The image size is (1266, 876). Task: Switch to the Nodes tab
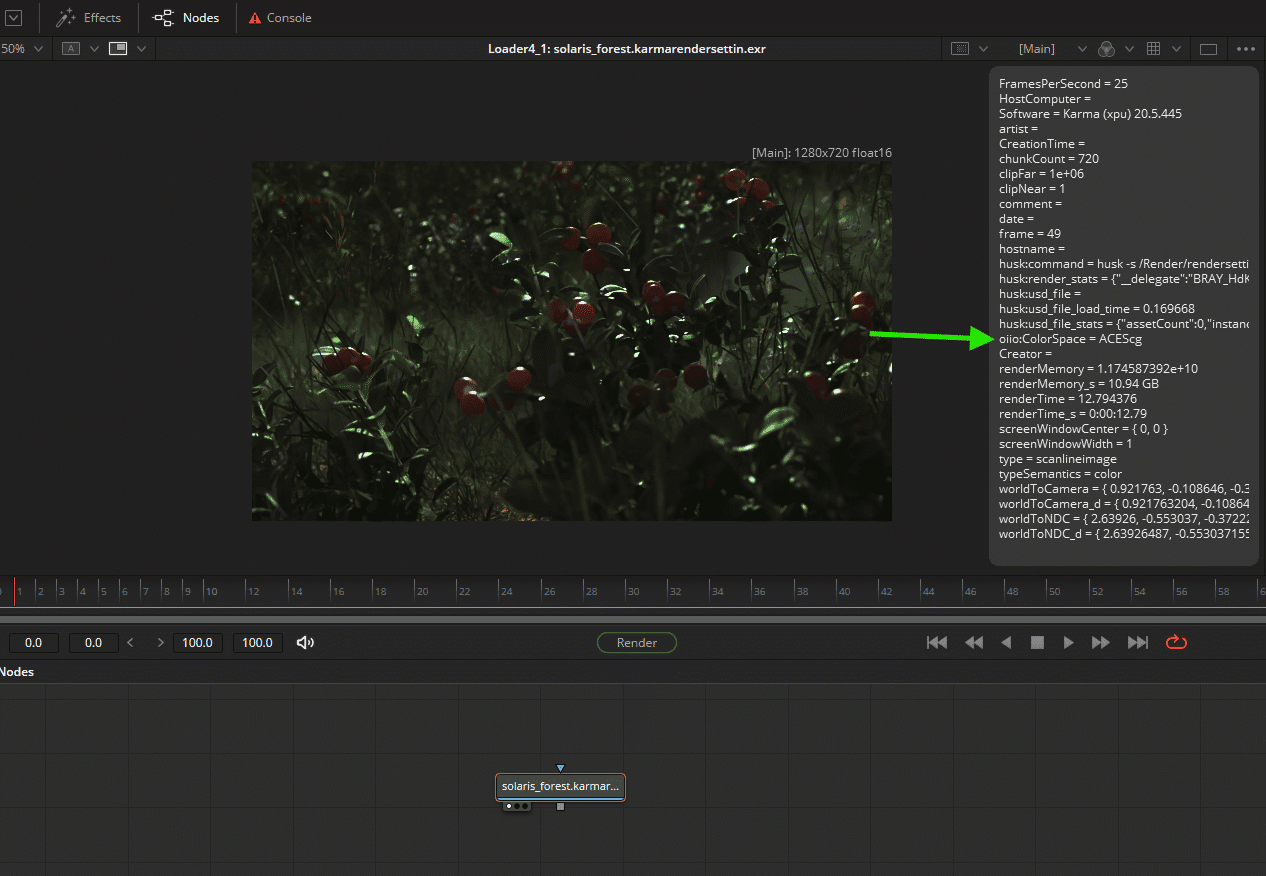(186, 17)
